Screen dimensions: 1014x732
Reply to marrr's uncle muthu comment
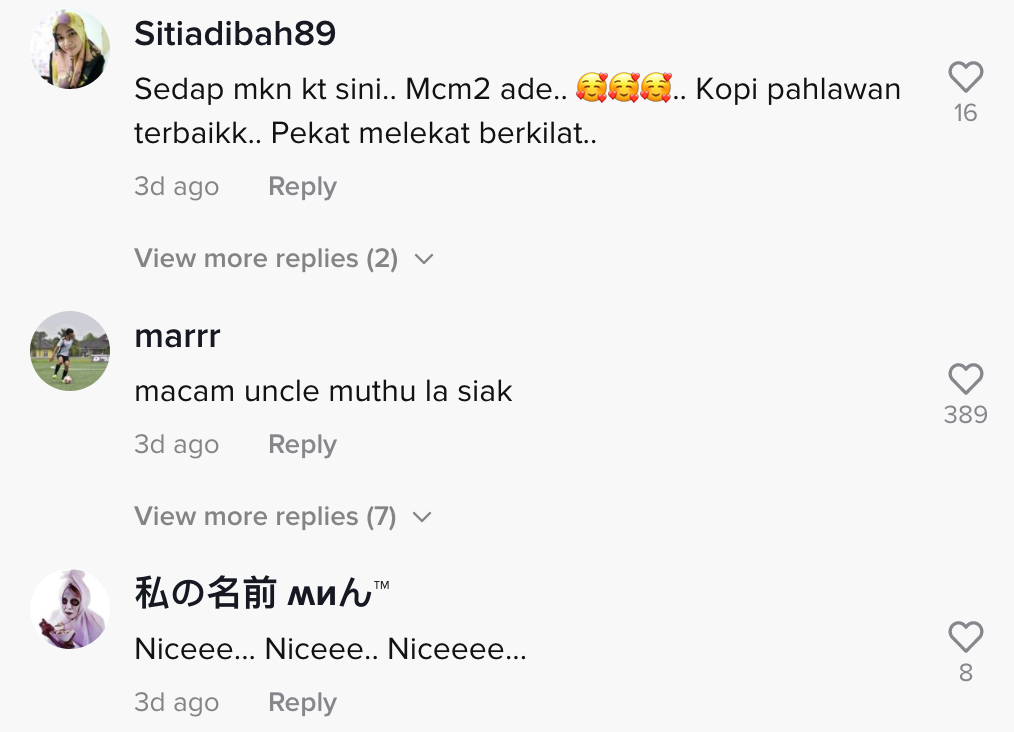[x=302, y=445]
